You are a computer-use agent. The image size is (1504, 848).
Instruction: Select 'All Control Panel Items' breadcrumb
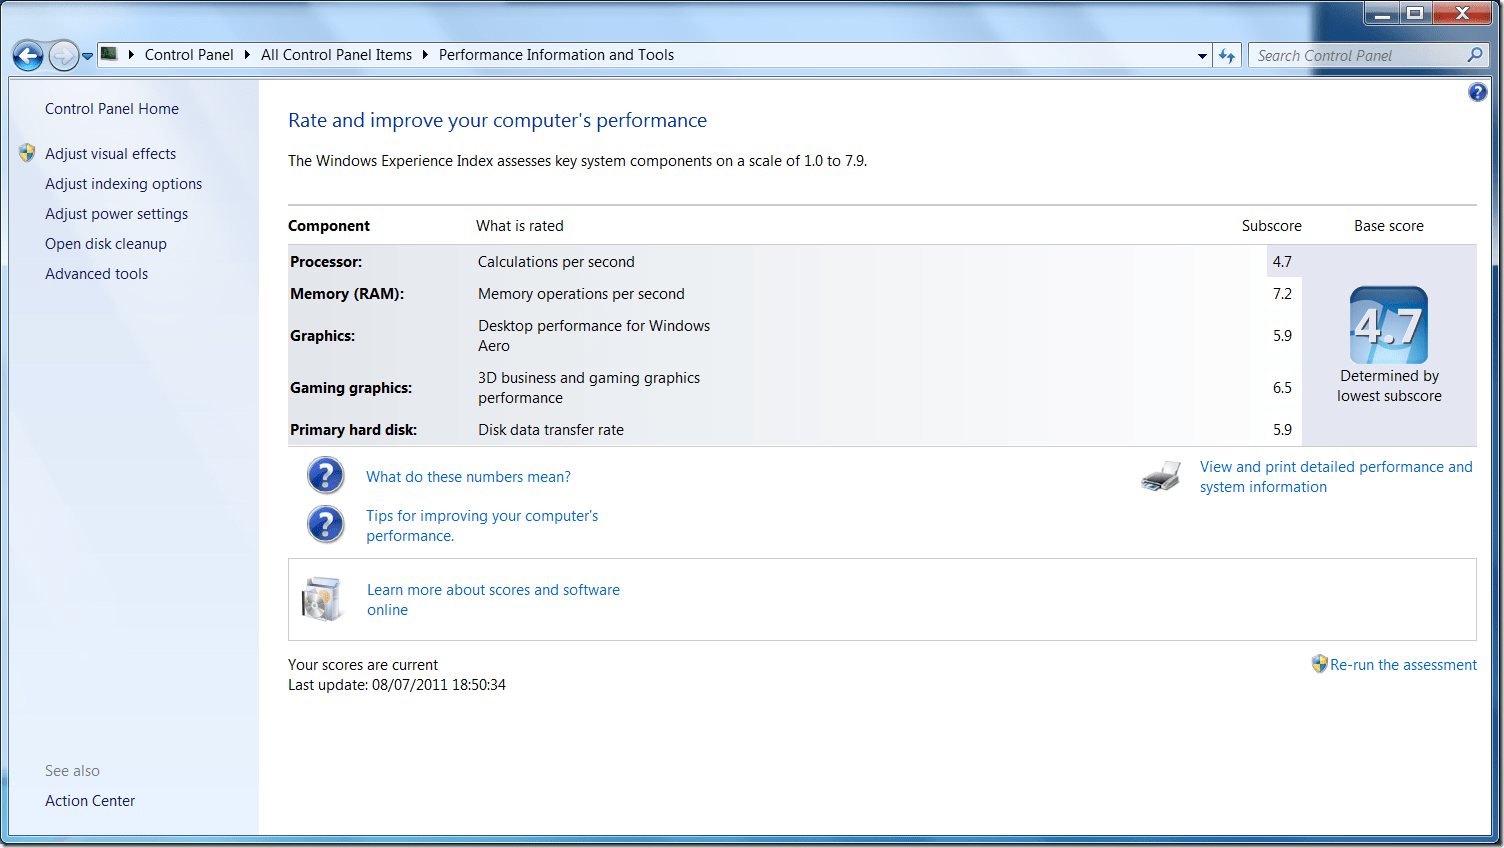click(336, 55)
